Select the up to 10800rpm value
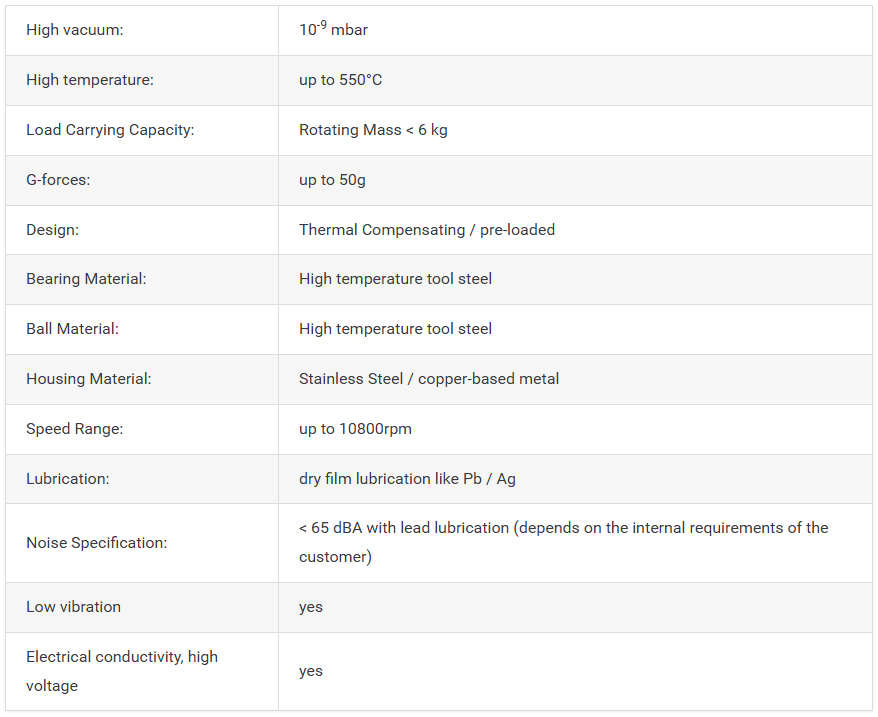Image resolution: width=878 pixels, height=717 pixels. coord(355,429)
